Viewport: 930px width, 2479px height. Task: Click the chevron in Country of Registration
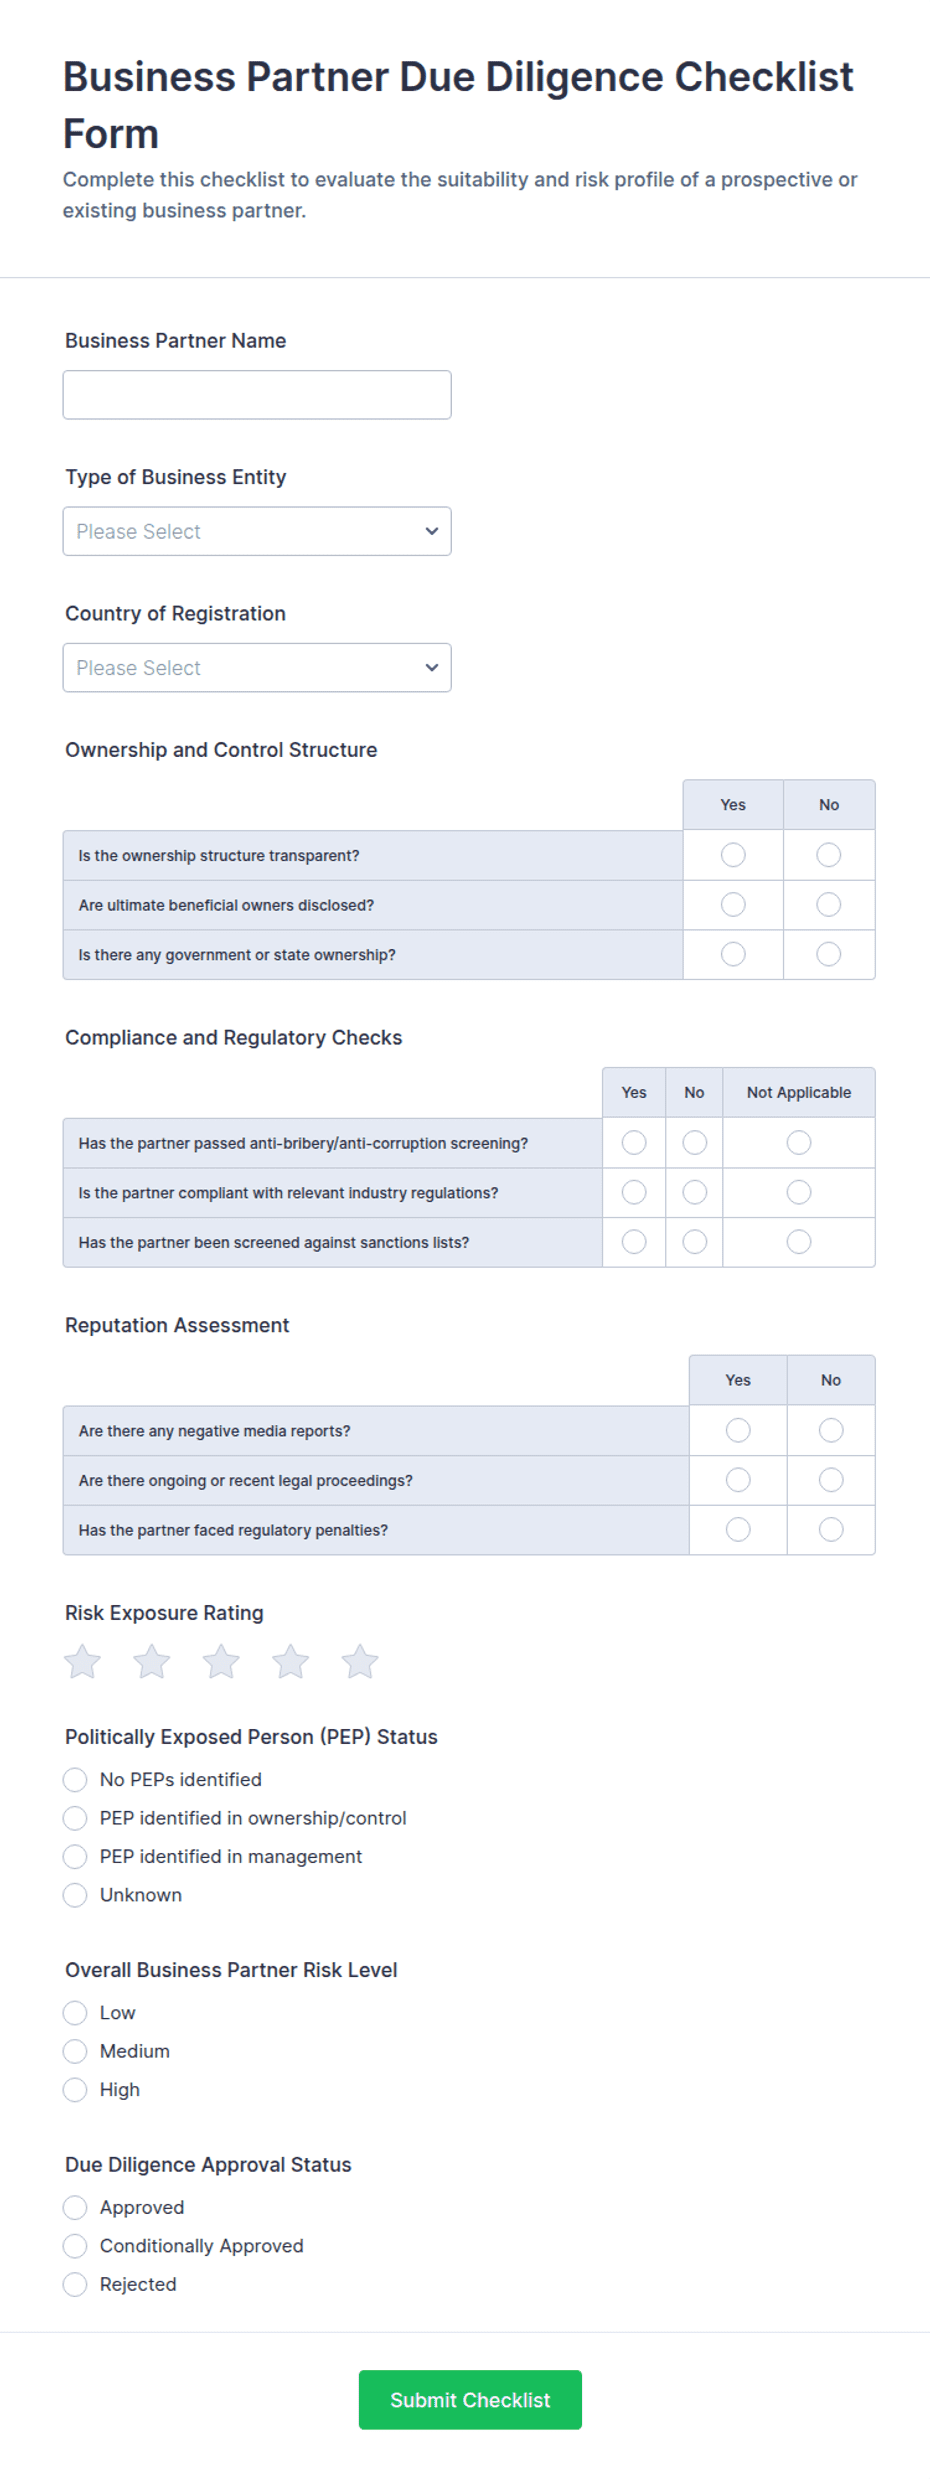point(432,668)
